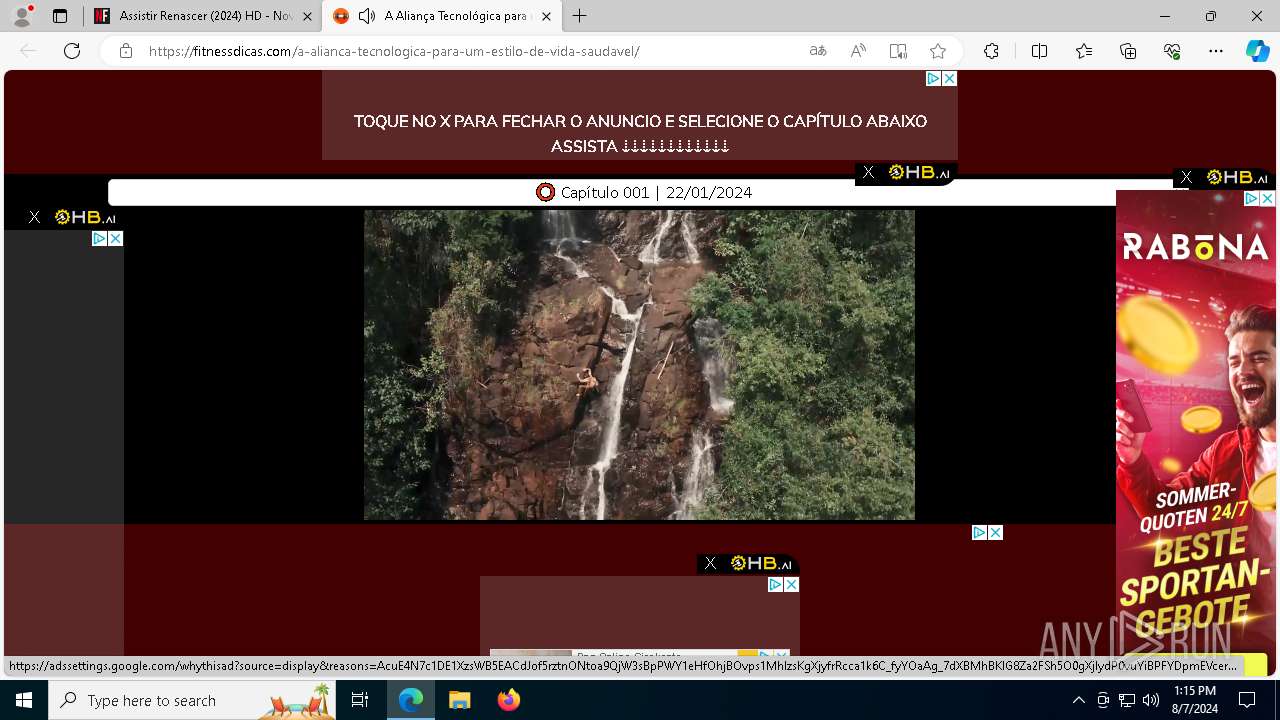Close the left sidebar ad
The width and height of the screenshot is (1280, 720).
pos(116,238)
